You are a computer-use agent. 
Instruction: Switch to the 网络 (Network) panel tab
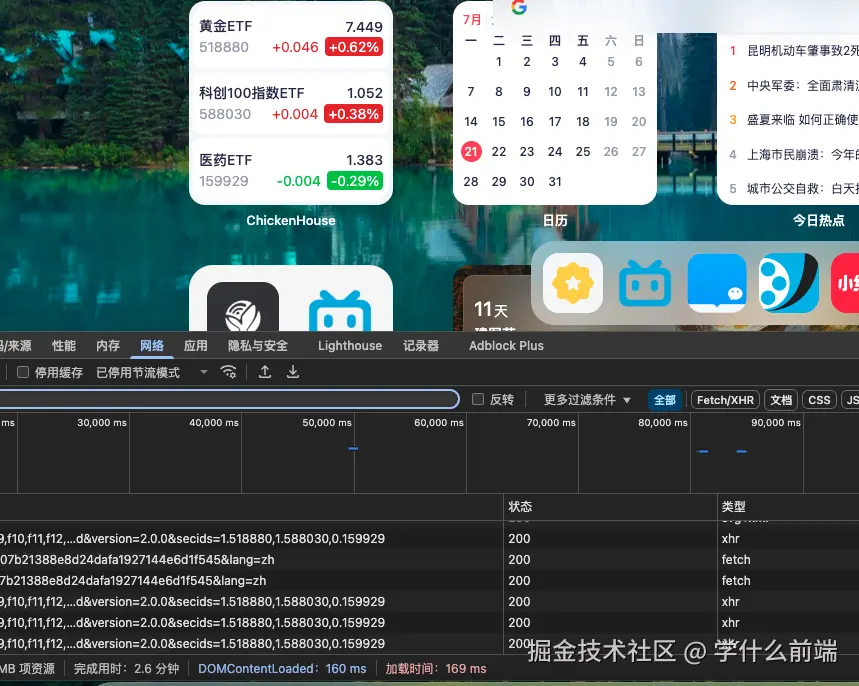(x=151, y=345)
